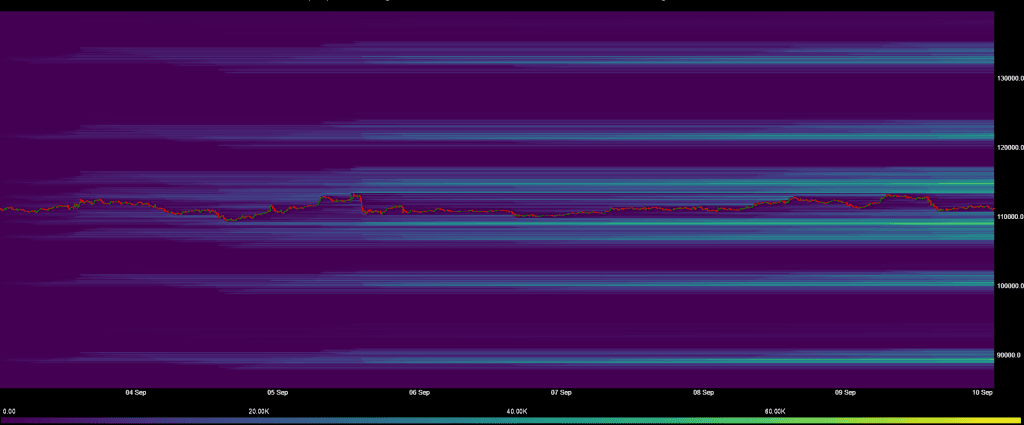The image size is (1024, 425).
Task: Click the 08 Sep date marker
Action: click(x=702, y=393)
